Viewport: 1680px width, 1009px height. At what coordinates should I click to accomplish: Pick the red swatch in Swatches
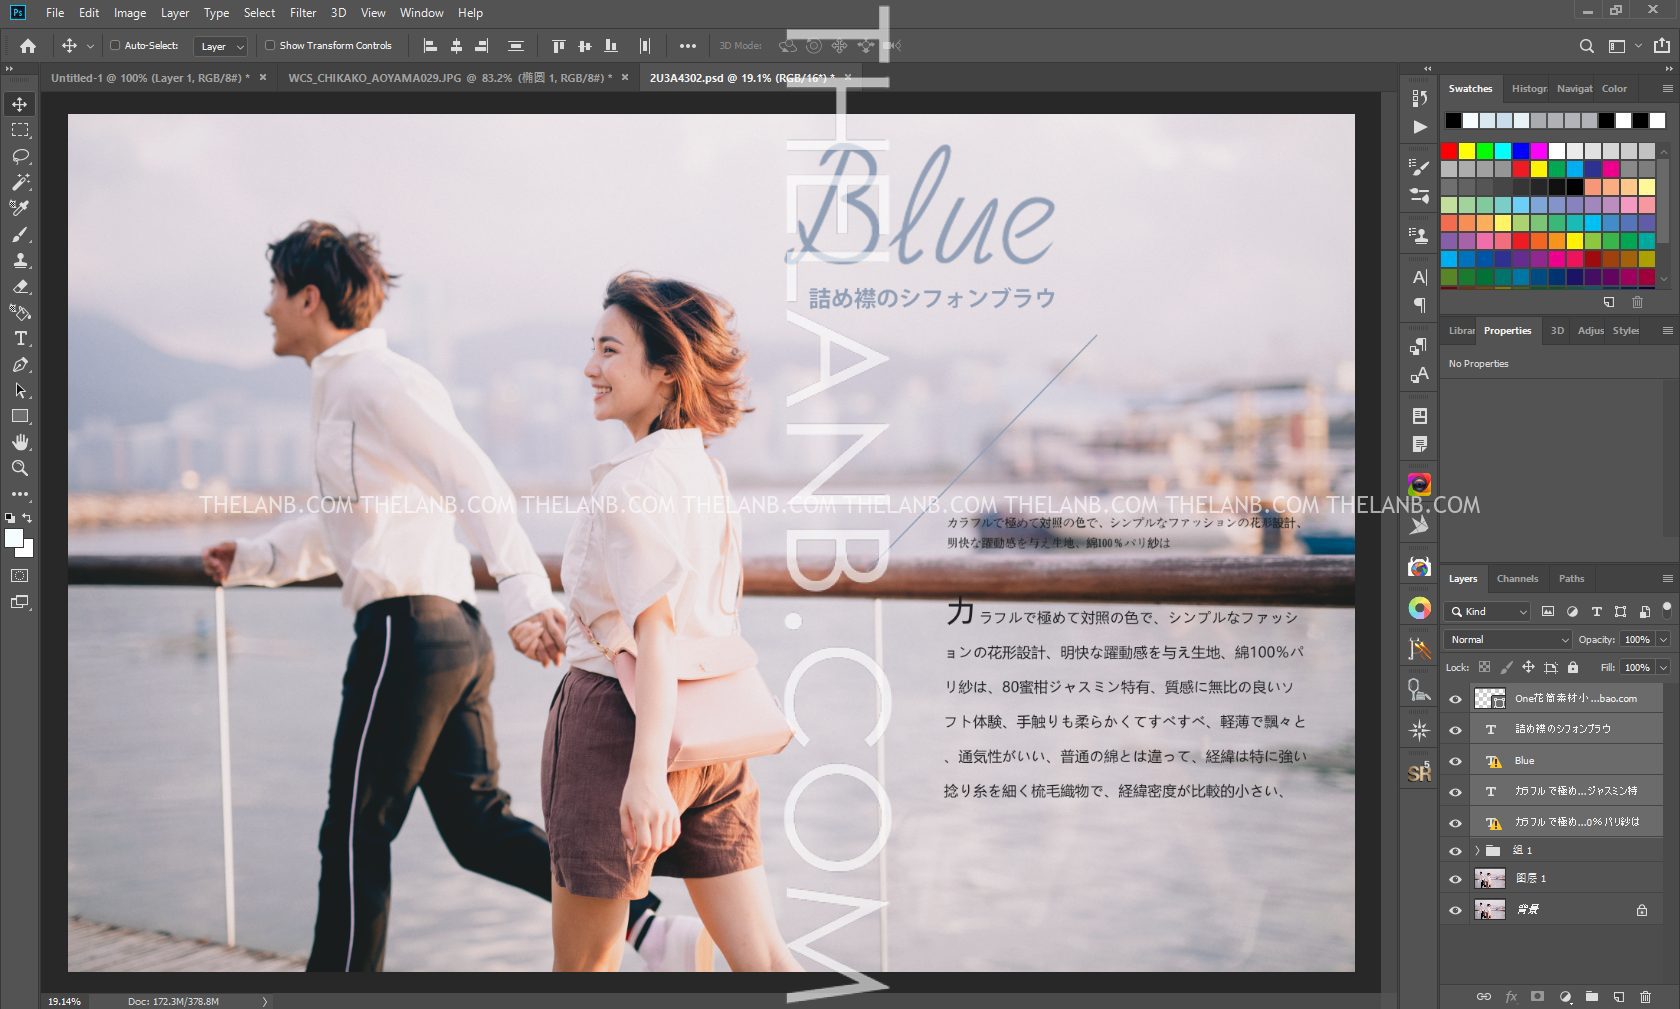(x=1449, y=151)
